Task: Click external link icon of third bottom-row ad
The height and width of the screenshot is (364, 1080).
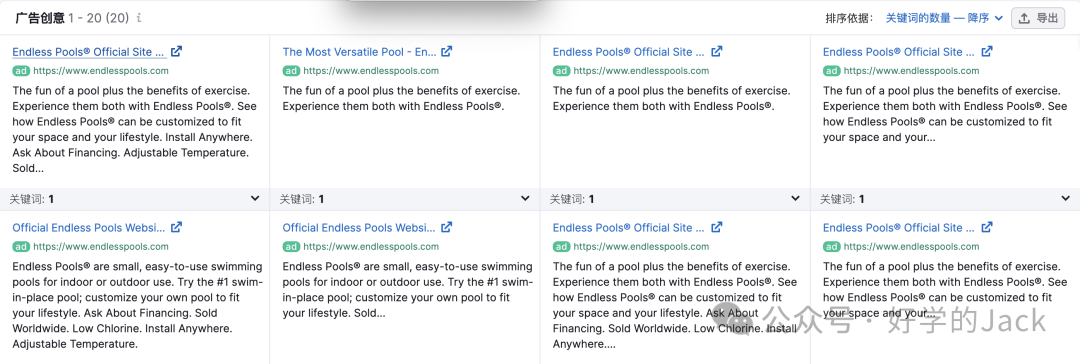Action: 717,227
